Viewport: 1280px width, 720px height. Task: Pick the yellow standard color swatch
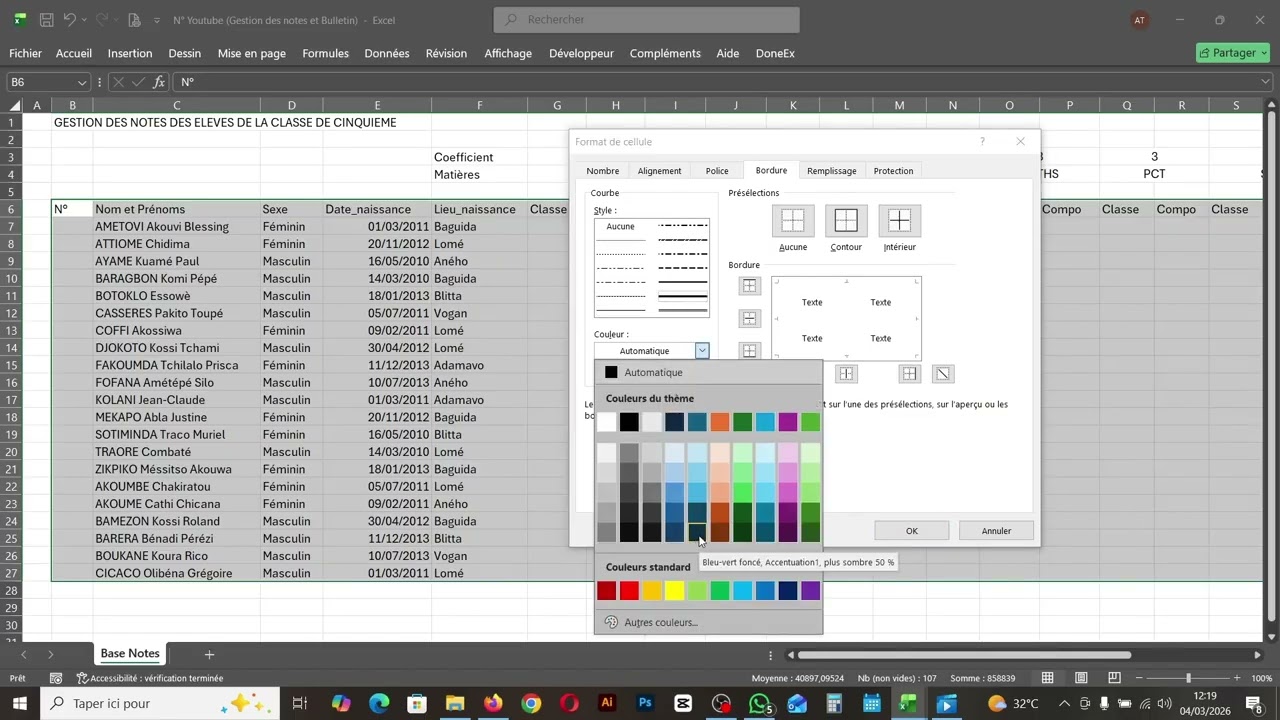pyautogui.click(x=675, y=591)
